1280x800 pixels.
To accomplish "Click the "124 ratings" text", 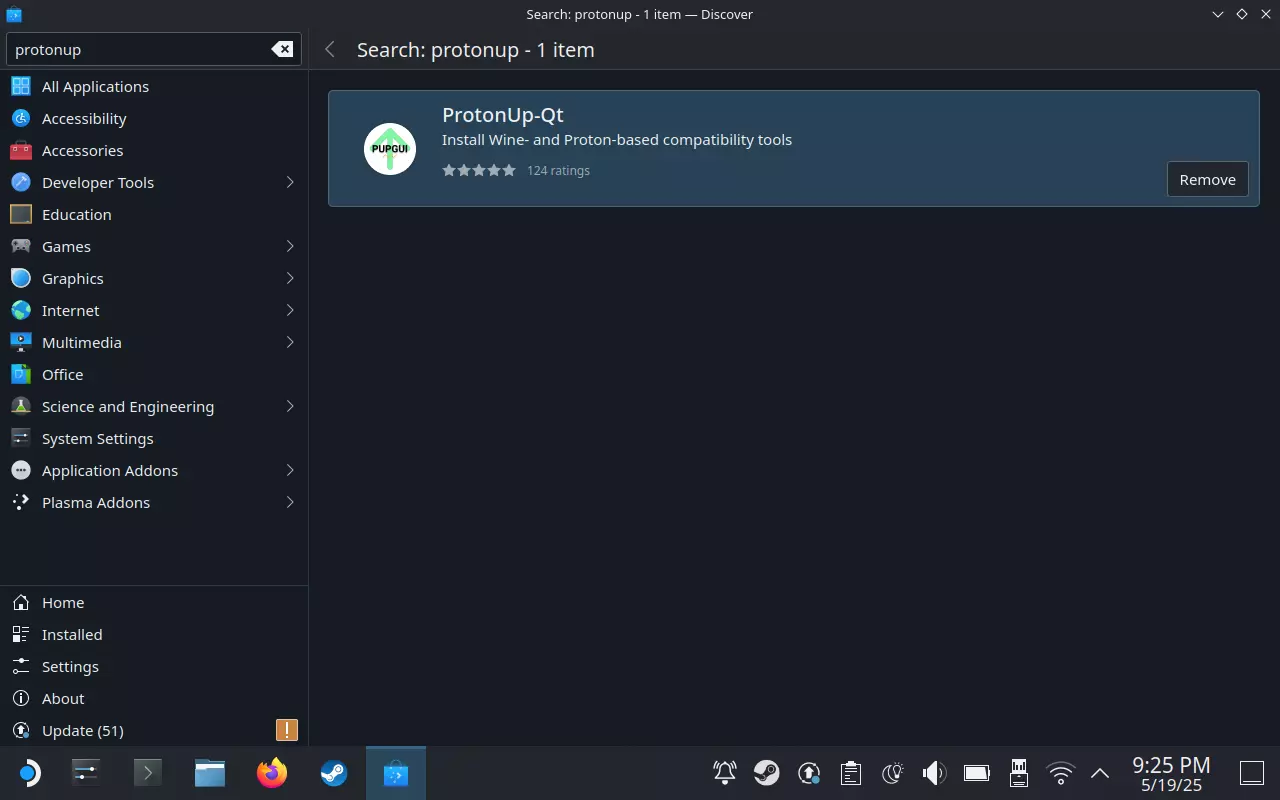I will point(558,170).
